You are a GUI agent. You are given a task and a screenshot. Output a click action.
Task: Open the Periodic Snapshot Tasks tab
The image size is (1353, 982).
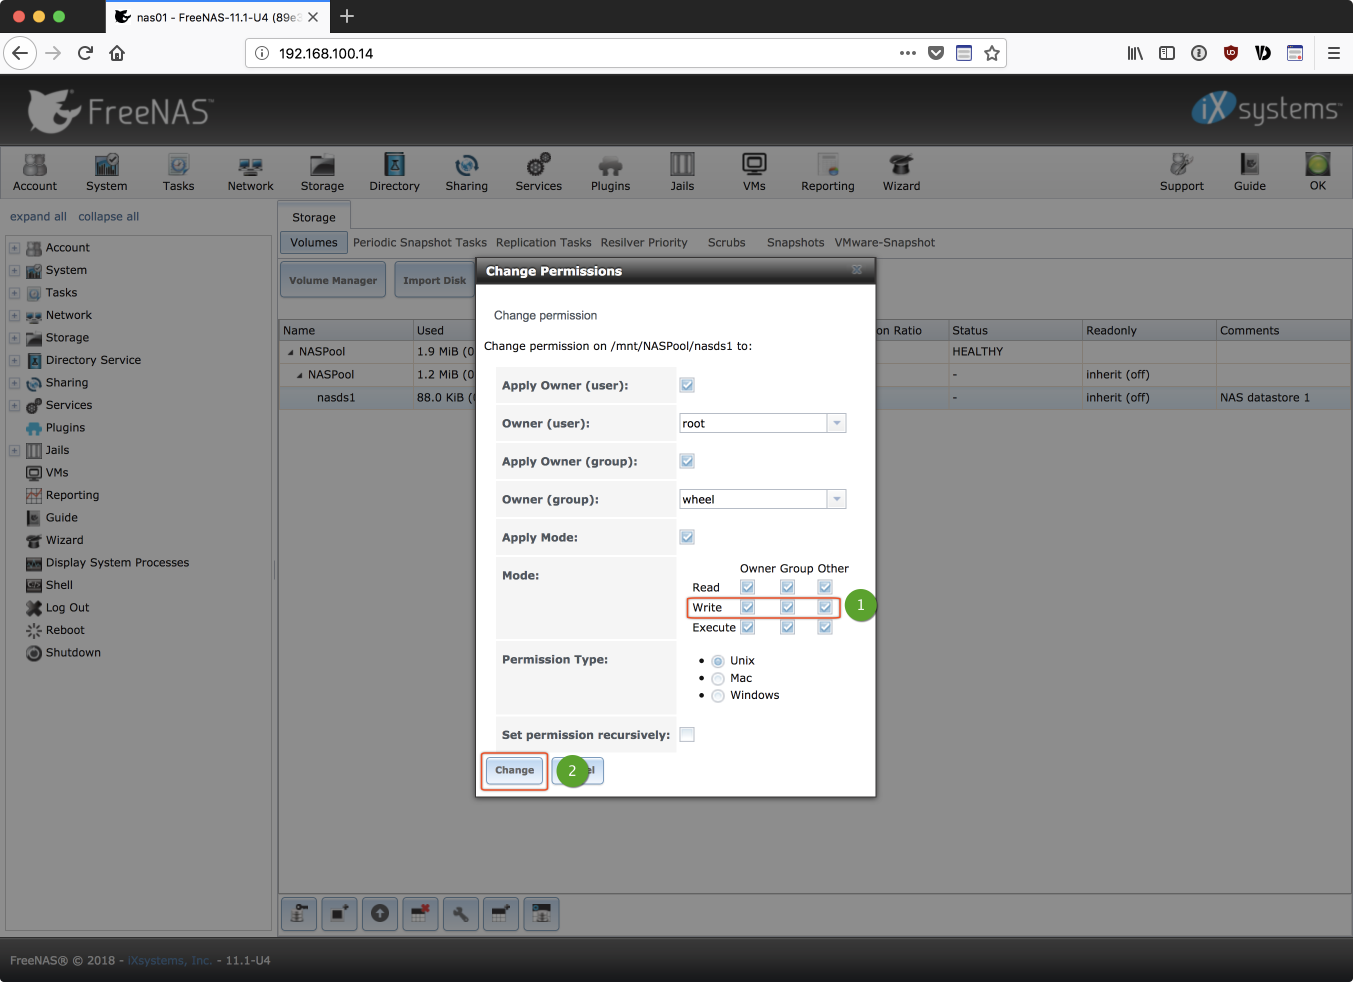point(420,243)
